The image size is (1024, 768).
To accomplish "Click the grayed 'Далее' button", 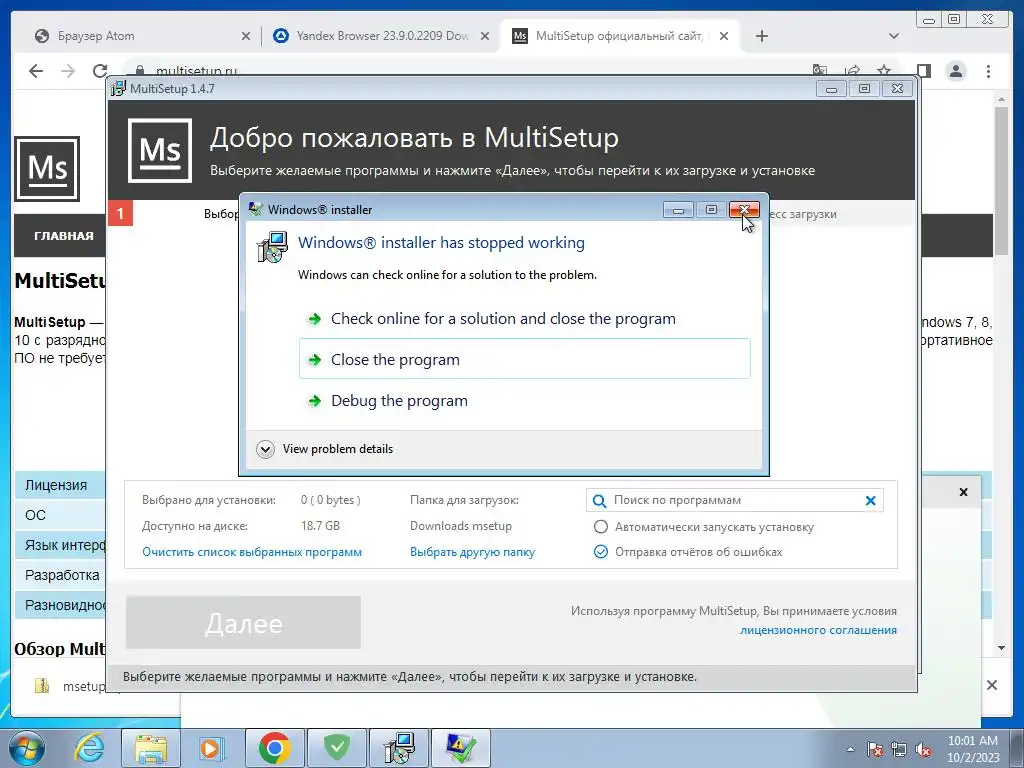I will [x=243, y=622].
